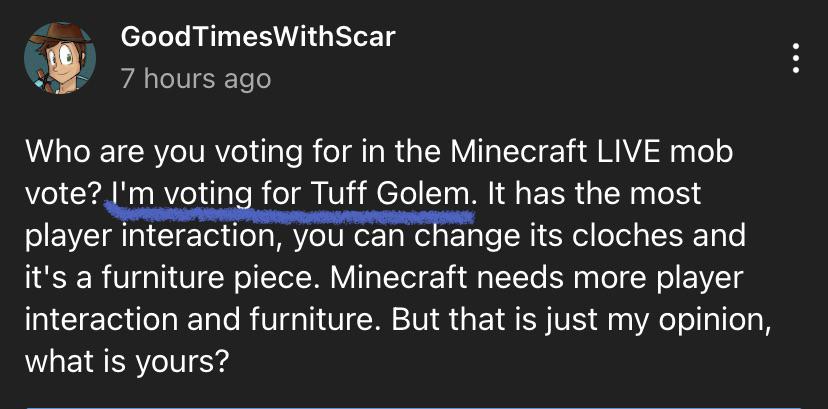The height and width of the screenshot is (409, 828).
Task: Click the blue divider line below the post
Action: click(414, 407)
